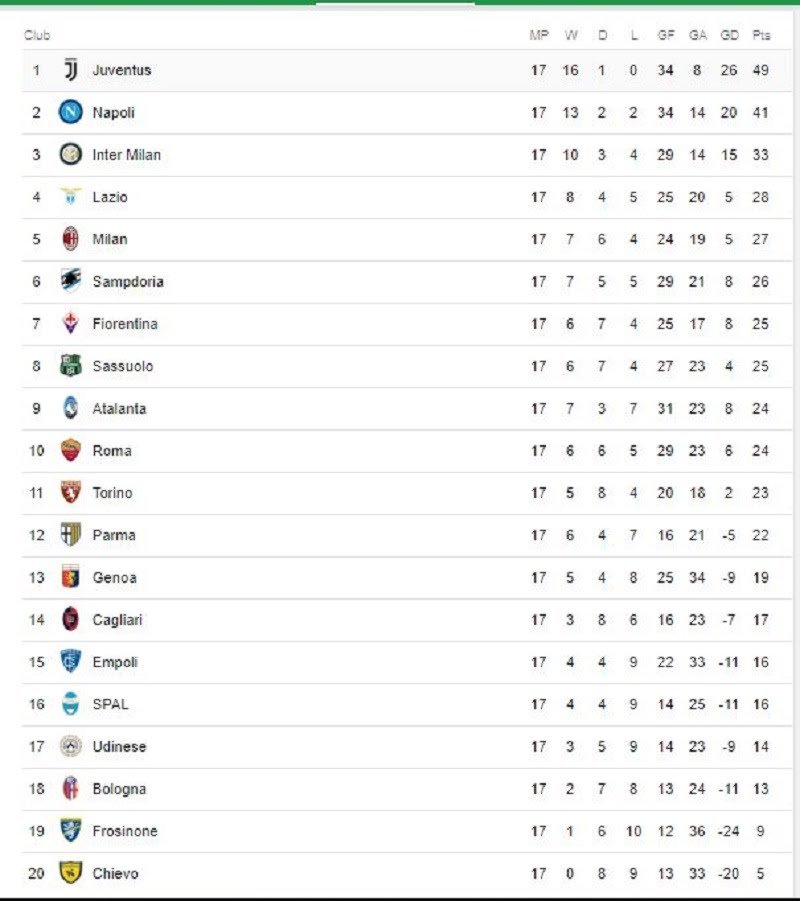Image resolution: width=800 pixels, height=901 pixels.
Task: Click the GD column header
Action: point(729,35)
